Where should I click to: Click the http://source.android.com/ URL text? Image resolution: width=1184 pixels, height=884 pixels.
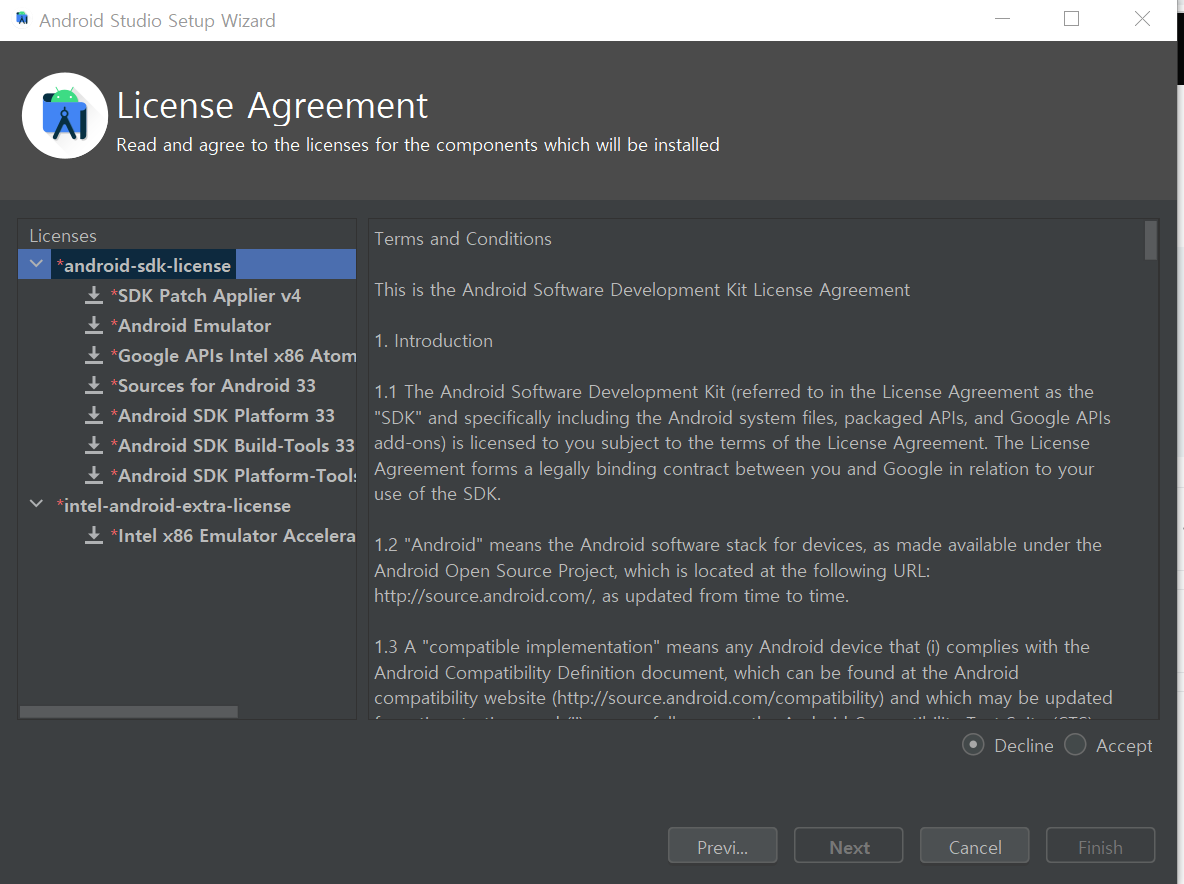click(484, 596)
